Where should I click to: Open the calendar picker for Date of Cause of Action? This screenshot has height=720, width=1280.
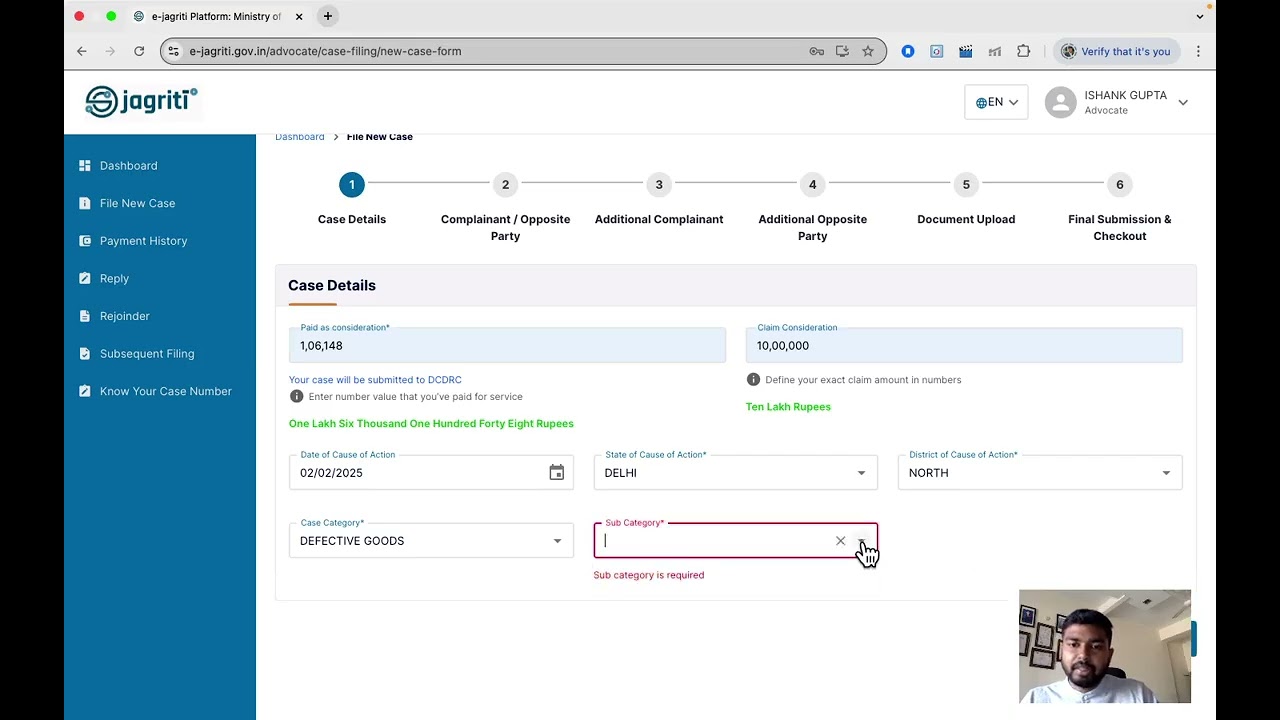pyautogui.click(x=557, y=473)
